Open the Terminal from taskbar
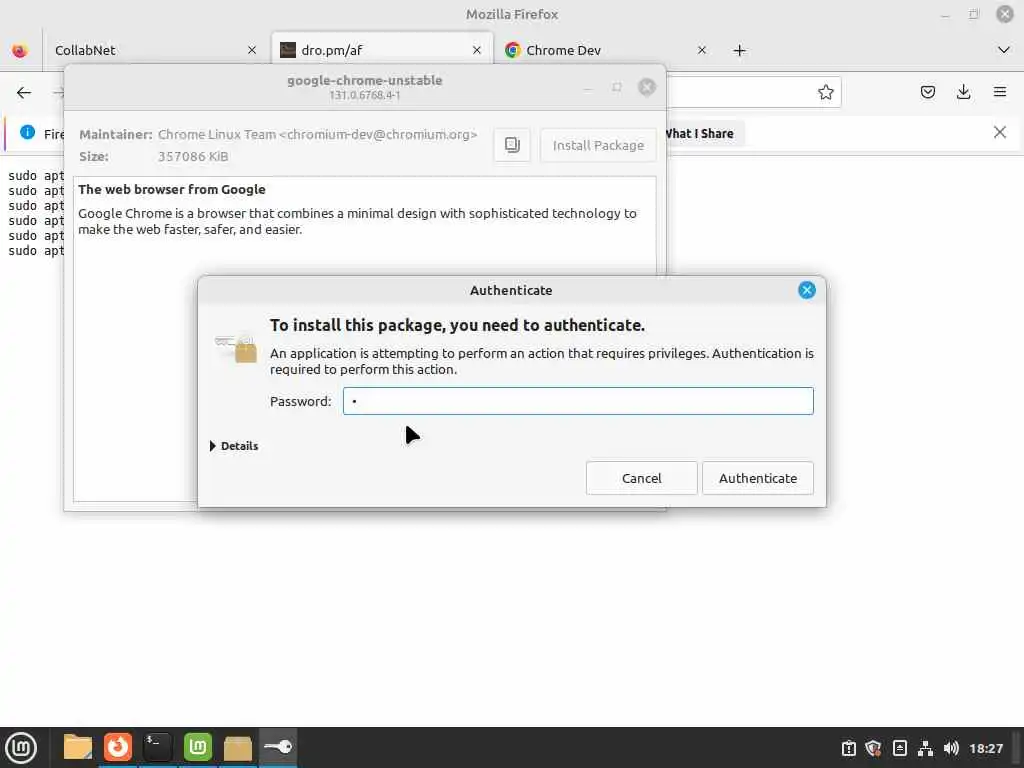This screenshot has height=768, width=1024. coord(157,747)
